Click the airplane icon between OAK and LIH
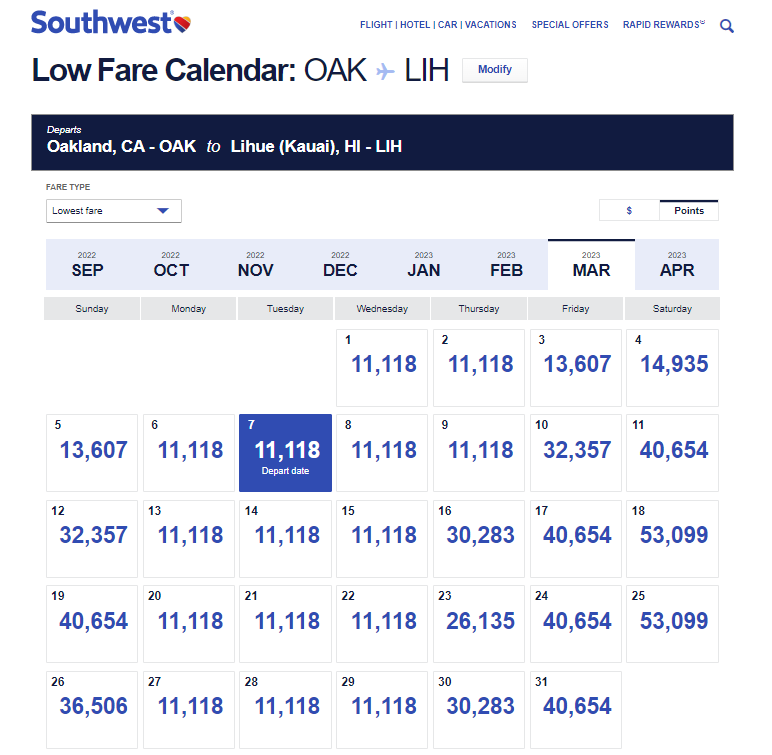772x755 pixels. coord(385,71)
